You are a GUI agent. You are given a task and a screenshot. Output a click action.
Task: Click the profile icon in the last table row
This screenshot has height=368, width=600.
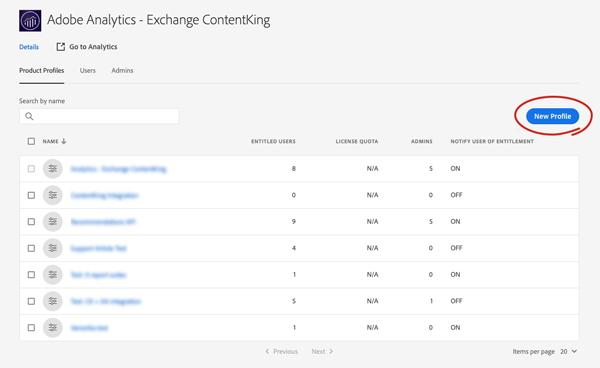[52, 327]
